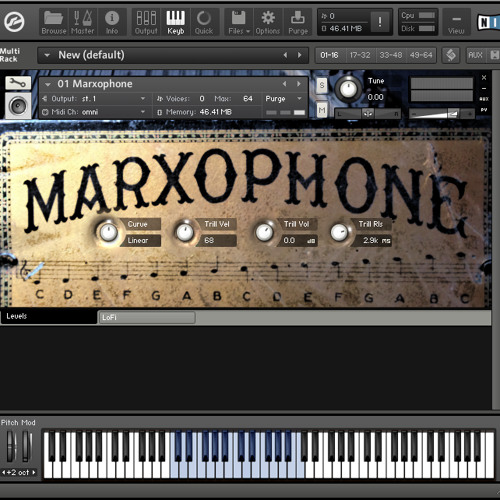500x500 pixels.
Task: Switch to instrument page 17-32
Action: coord(360,55)
